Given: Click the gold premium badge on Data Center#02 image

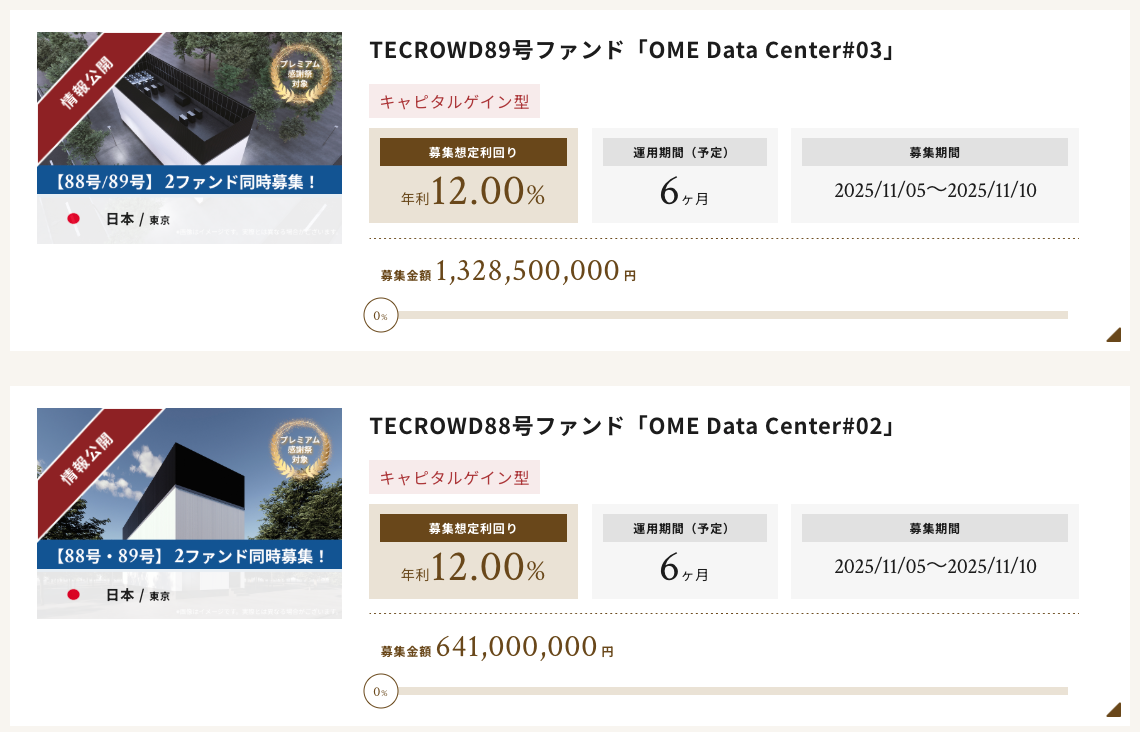Looking at the screenshot, I should (x=298, y=452).
